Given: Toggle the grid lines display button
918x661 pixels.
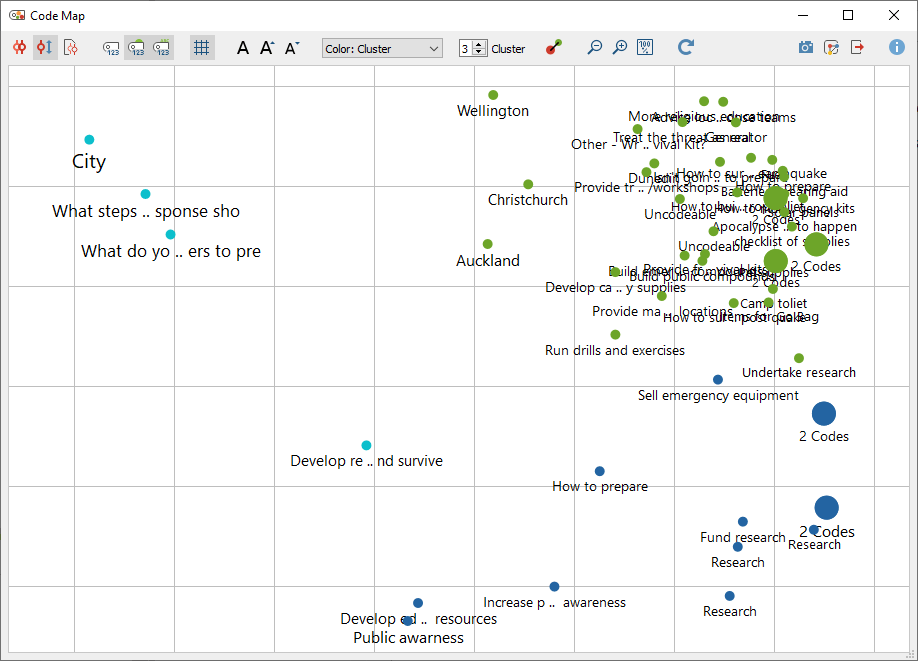Looking at the screenshot, I should click(x=201, y=47).
